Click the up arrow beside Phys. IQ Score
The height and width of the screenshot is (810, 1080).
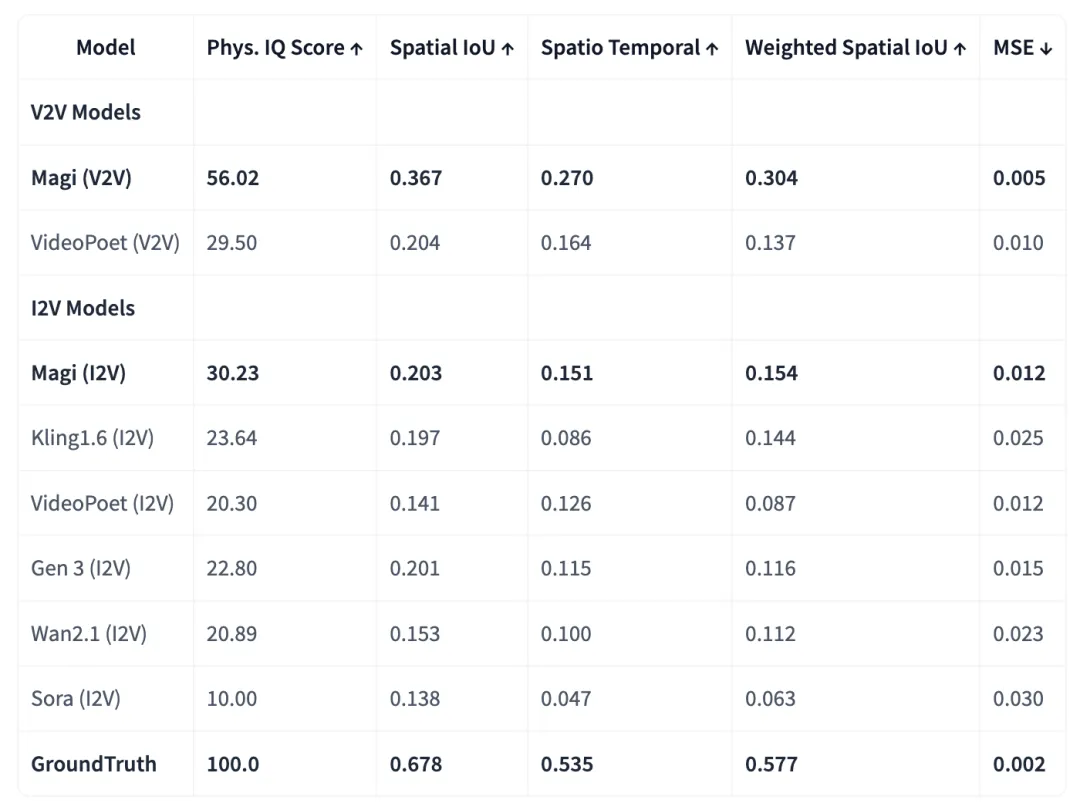357,49
